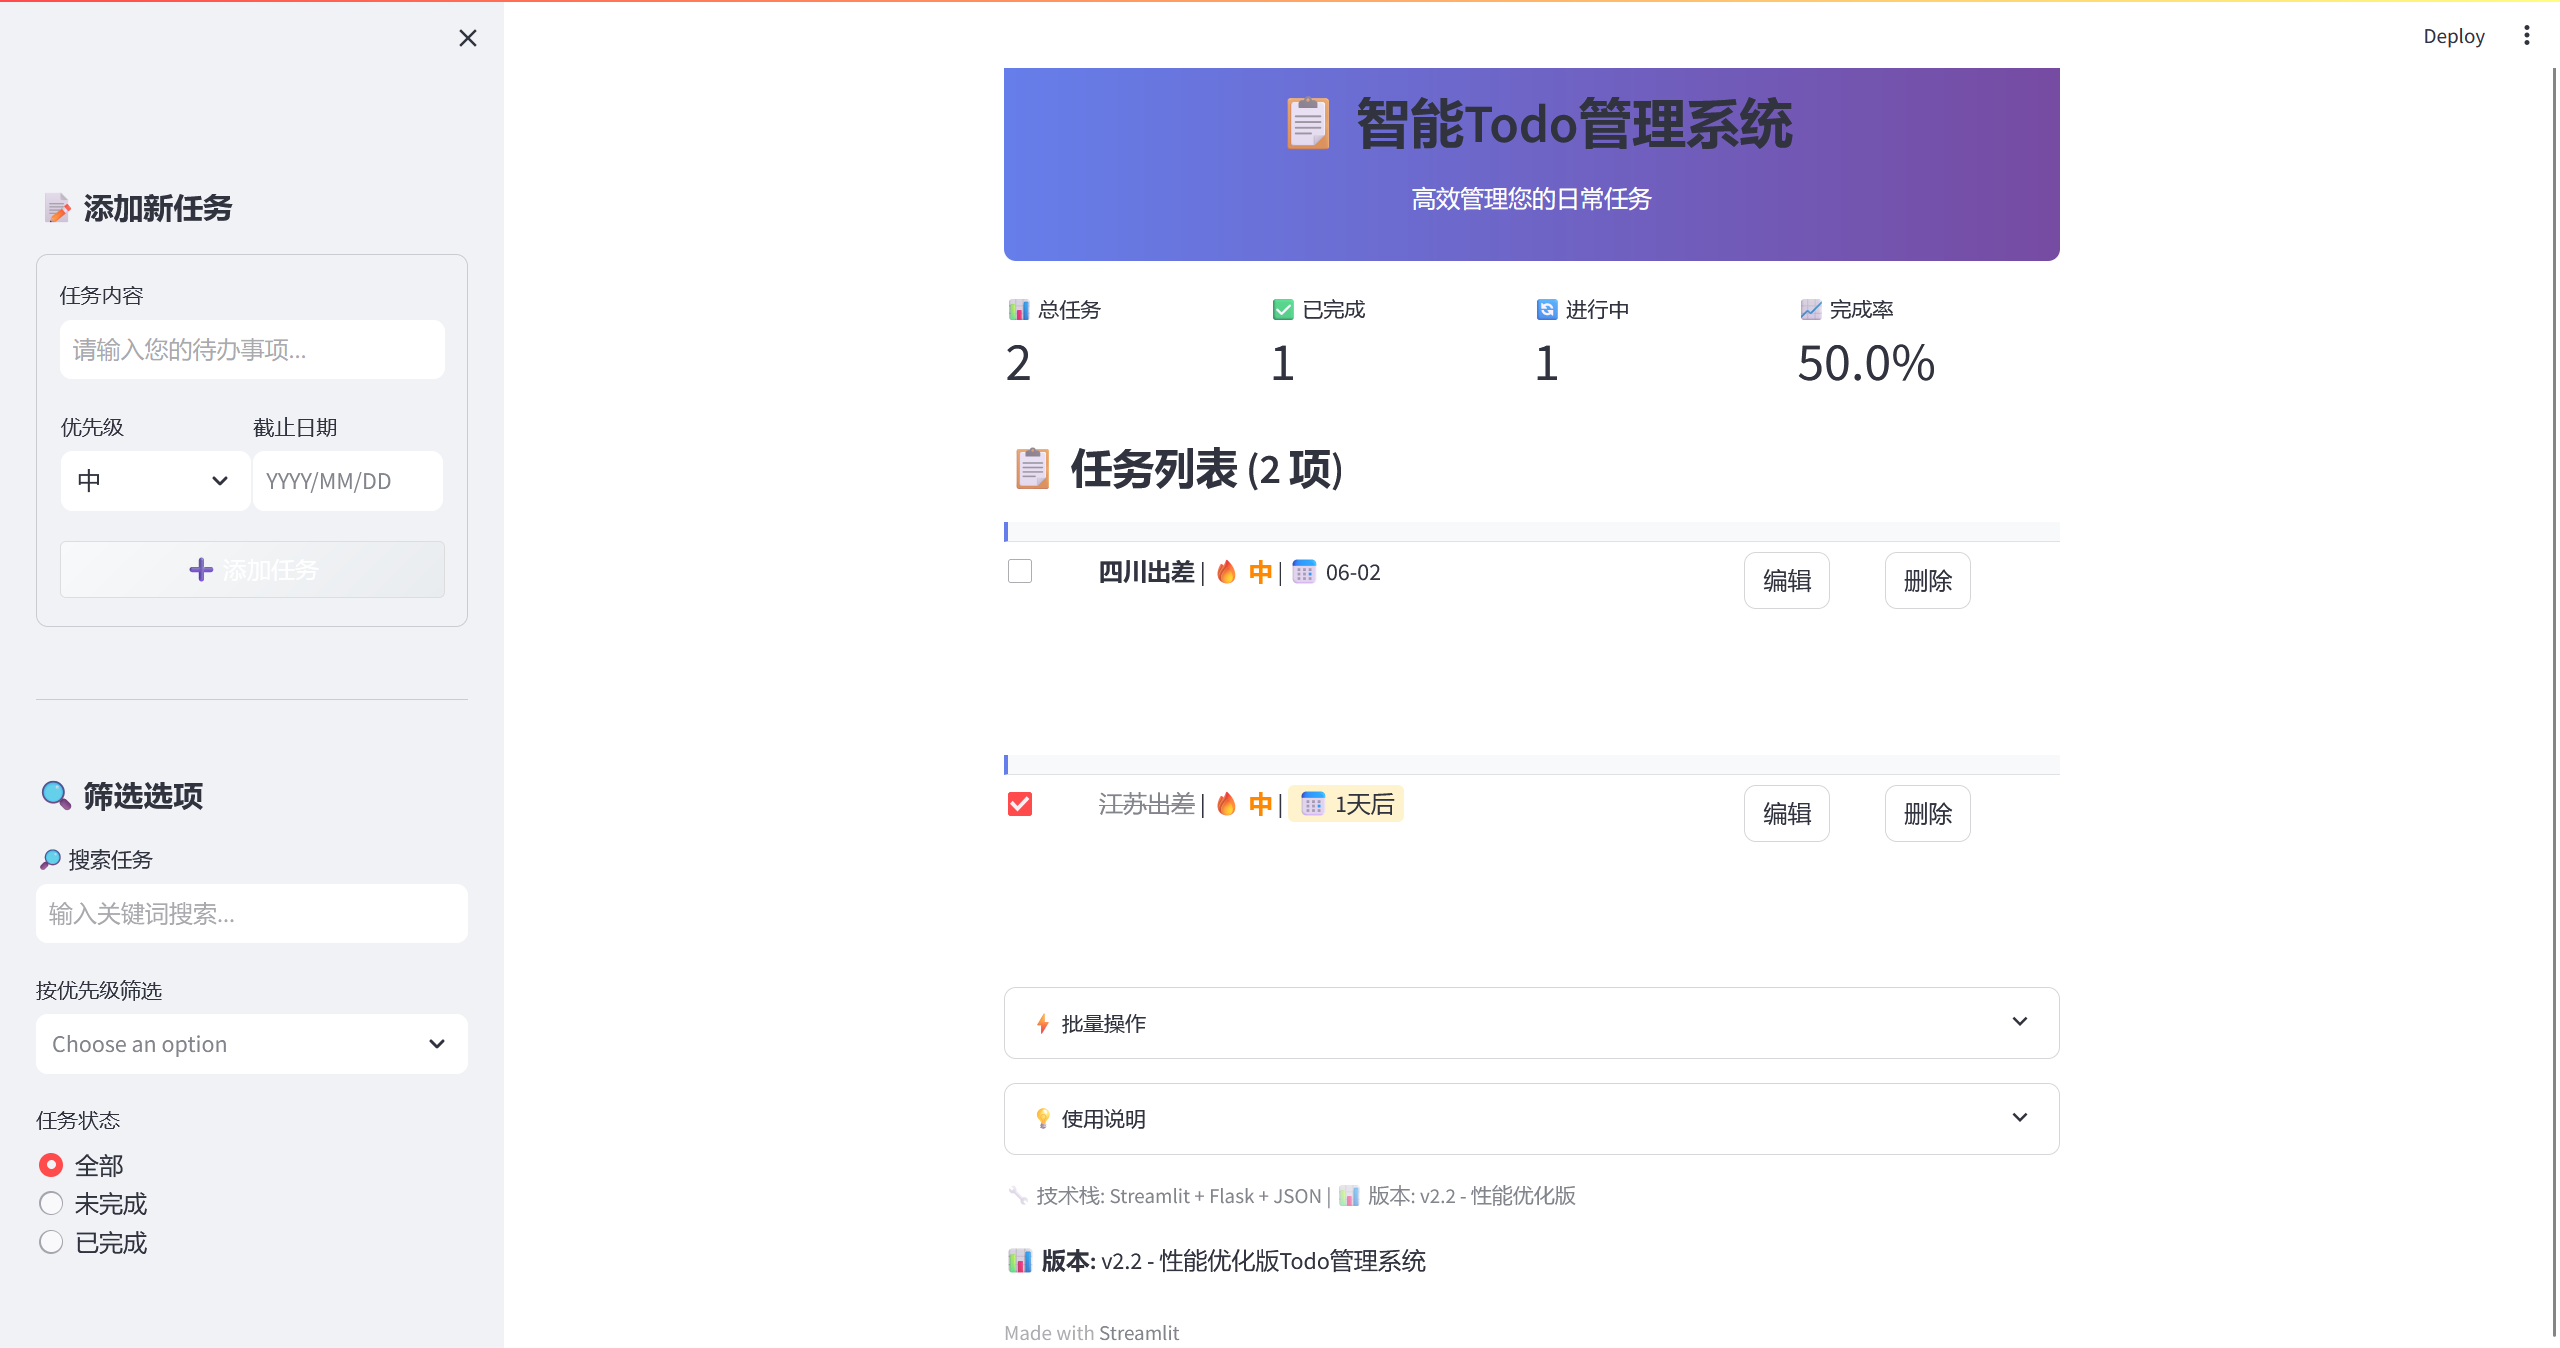Open the 按优先级筛选 Choose an option dropdown
The image size is (2560, 1348).
coord(251,1044)
